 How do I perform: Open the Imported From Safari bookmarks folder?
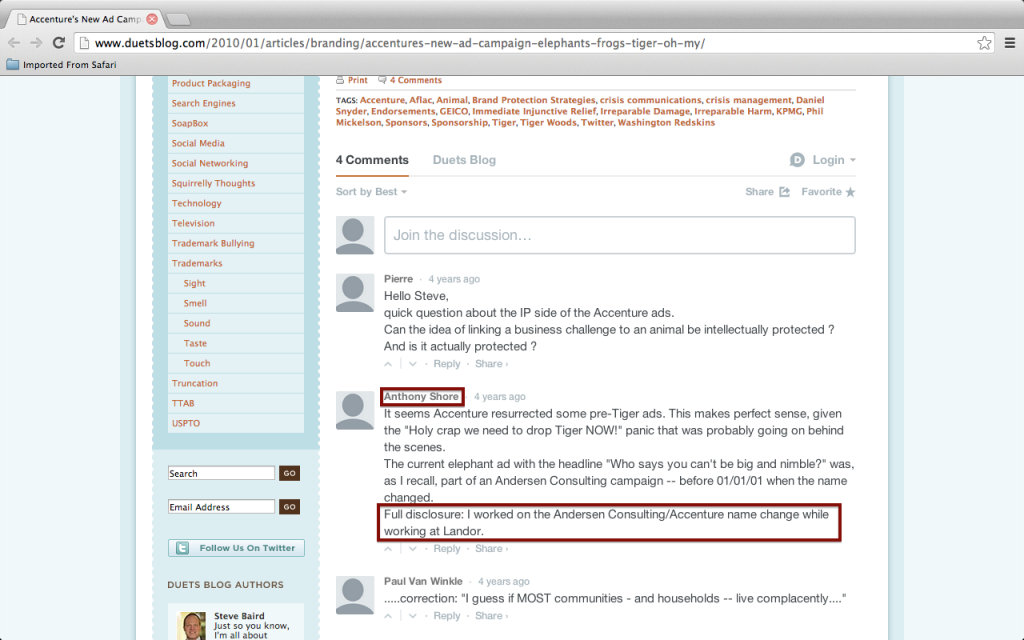(61, 65)
